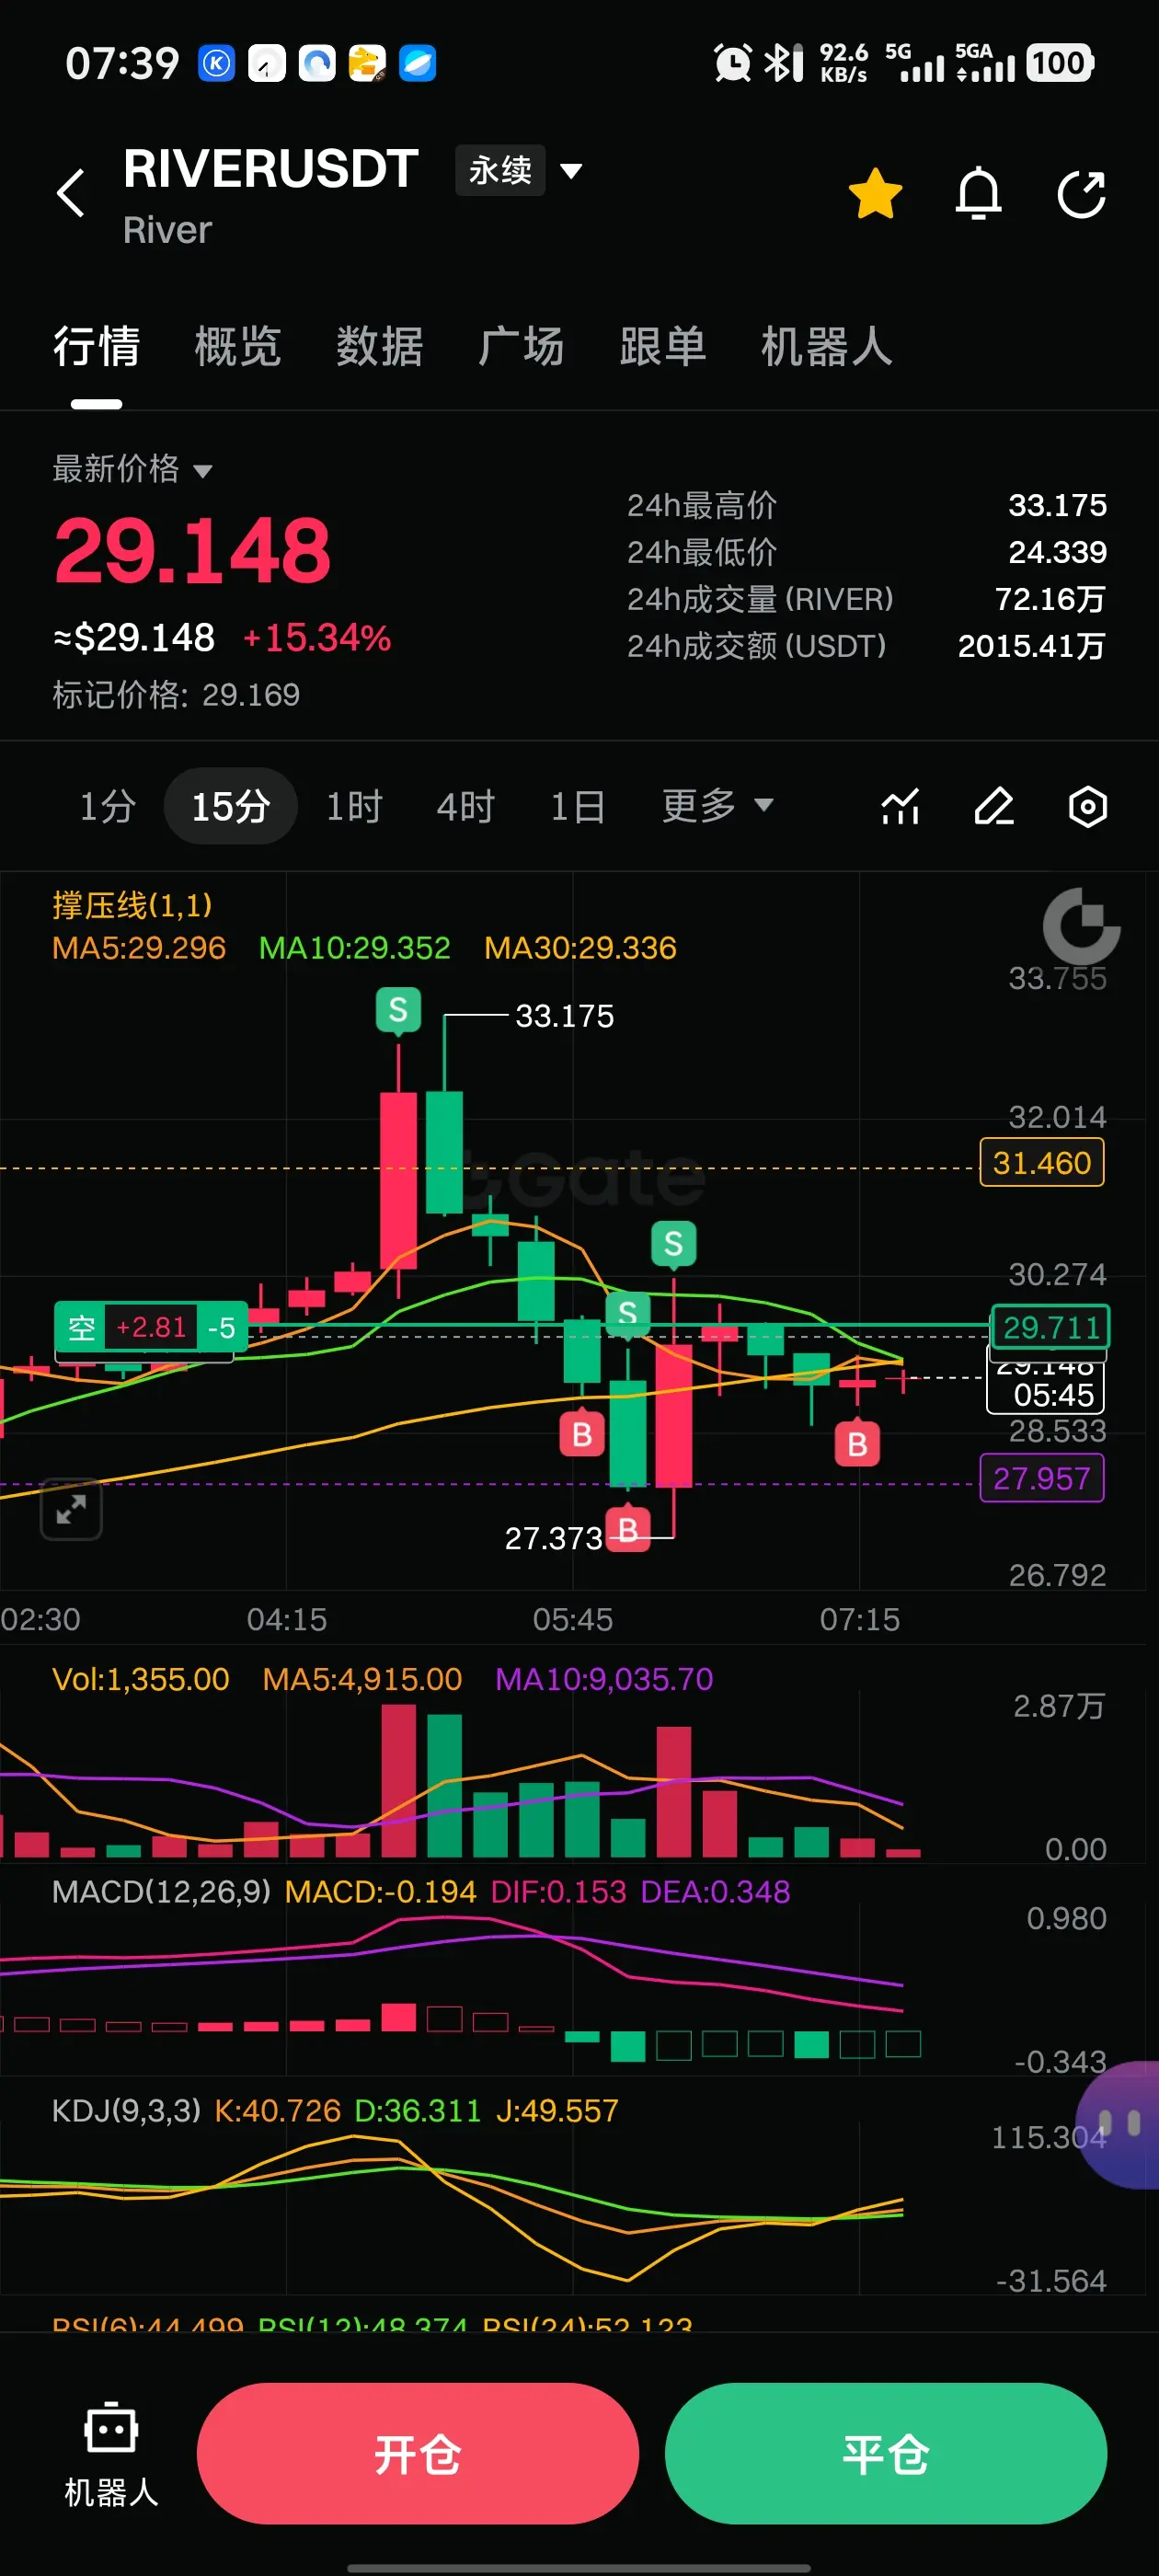The width and height of the screenshot is (1159, 2576).
Task: Expand the 更多 timeframe dropdown
Action: 718,806
